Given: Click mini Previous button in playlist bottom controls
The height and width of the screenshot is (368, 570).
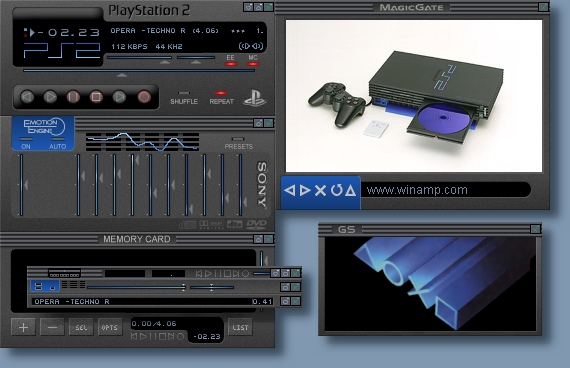Looking at the screenshot, I should (x=134, y=337).
